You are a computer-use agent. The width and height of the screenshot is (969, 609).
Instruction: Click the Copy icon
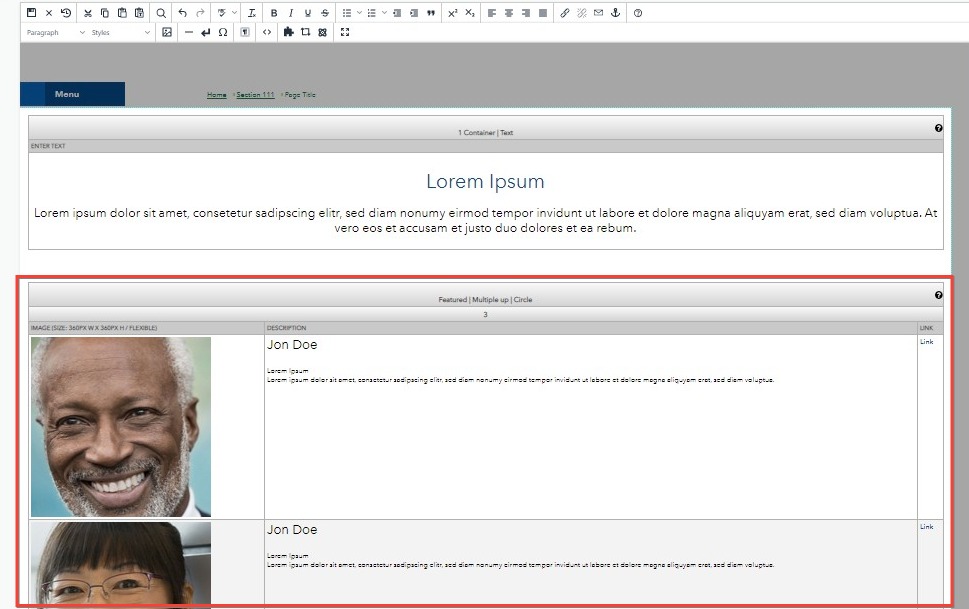pos(104,12)
